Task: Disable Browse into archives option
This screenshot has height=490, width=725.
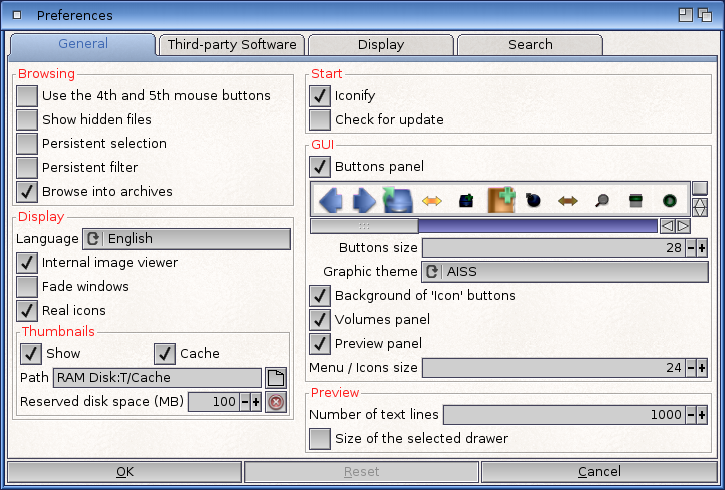Action: [x=27, y=192]
